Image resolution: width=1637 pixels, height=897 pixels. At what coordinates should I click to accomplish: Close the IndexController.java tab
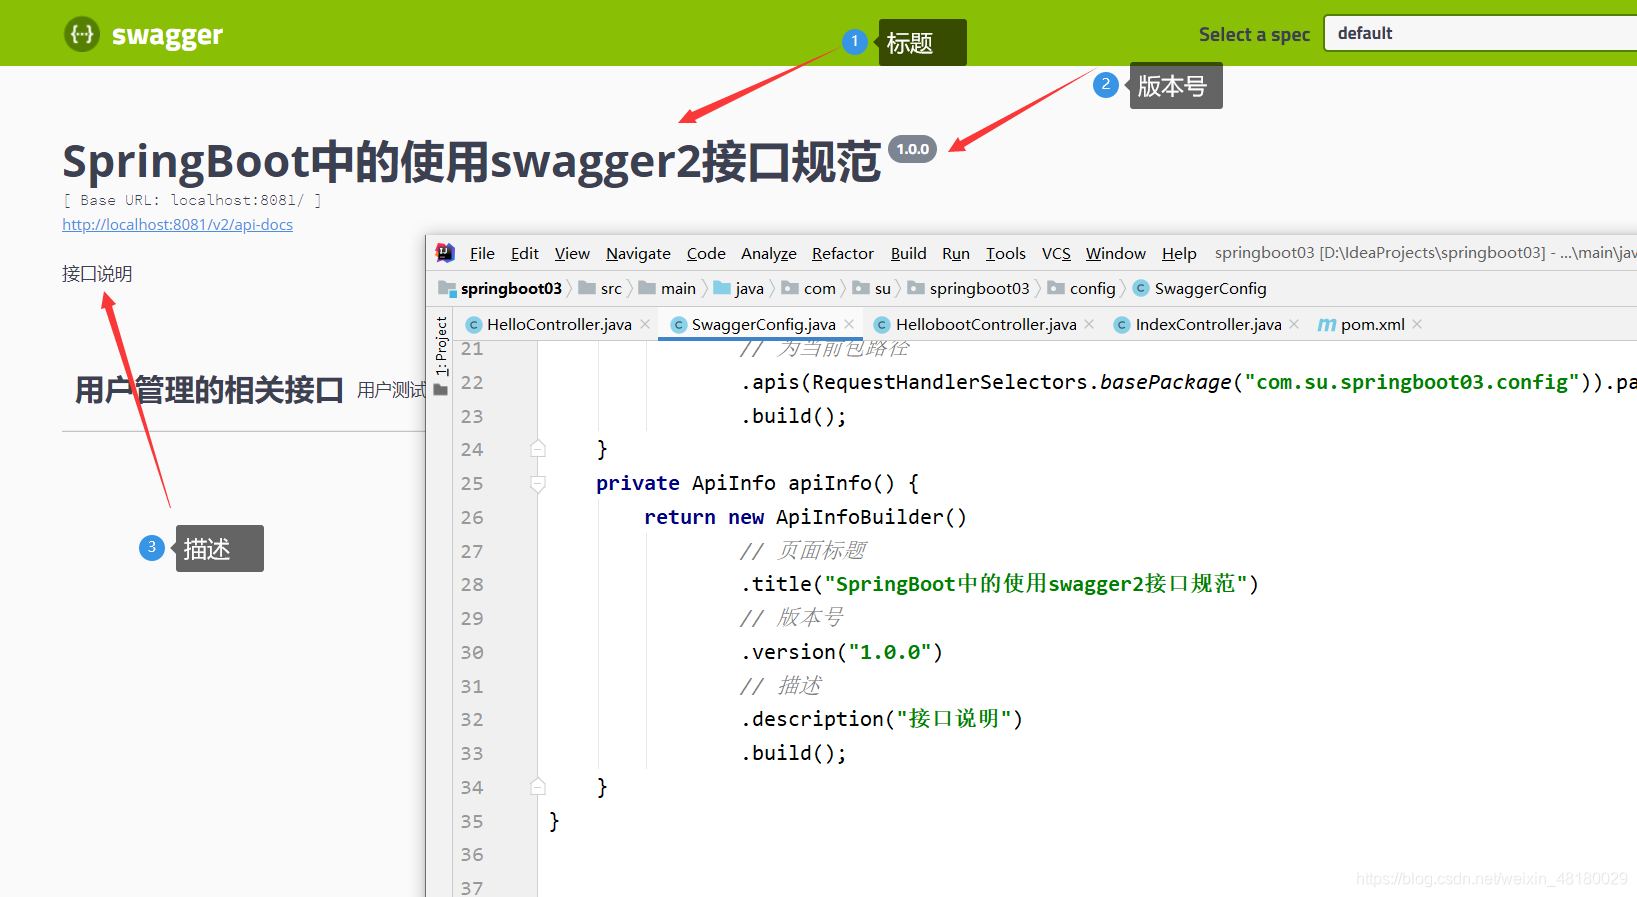click(x=1294, y=324)
